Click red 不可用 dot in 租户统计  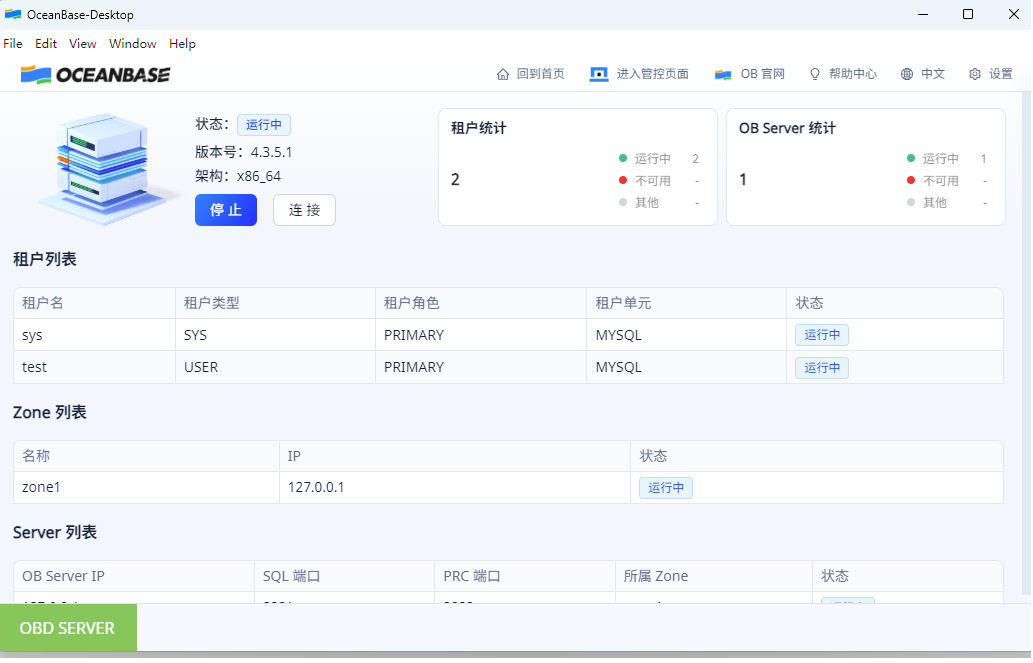[623, 180]
